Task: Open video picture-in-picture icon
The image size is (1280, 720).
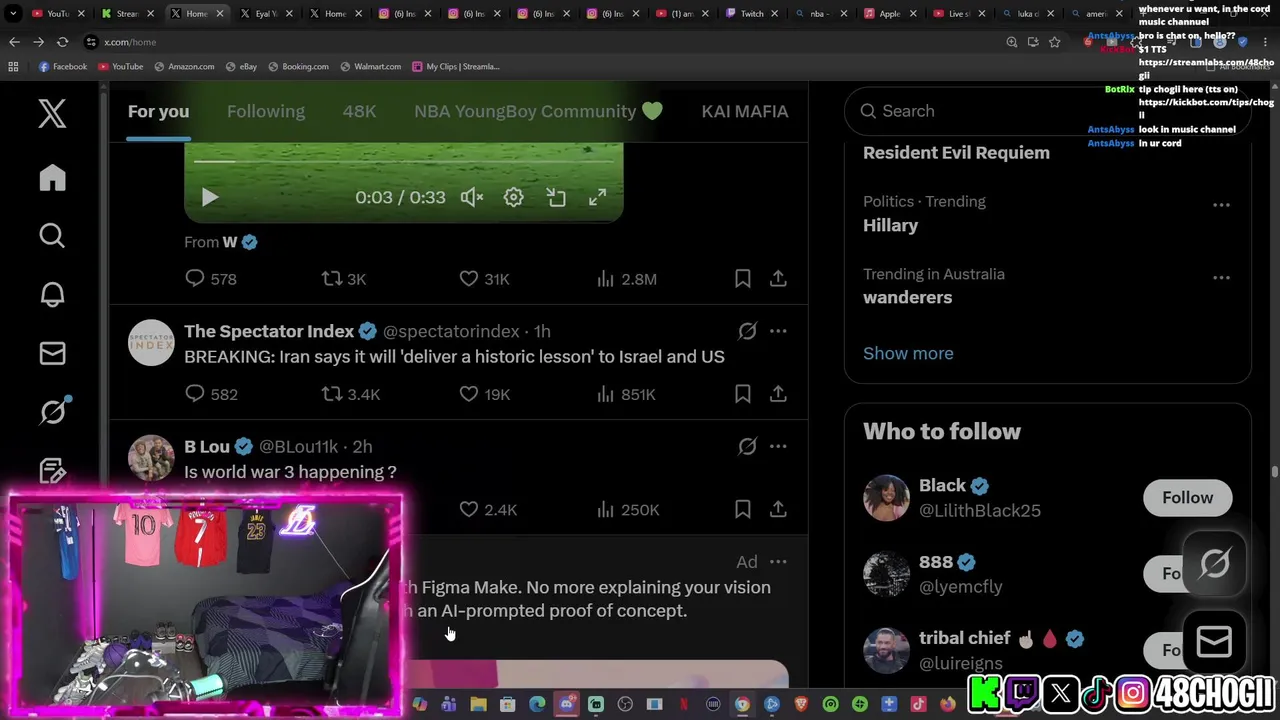Action: tap(556, 197)
